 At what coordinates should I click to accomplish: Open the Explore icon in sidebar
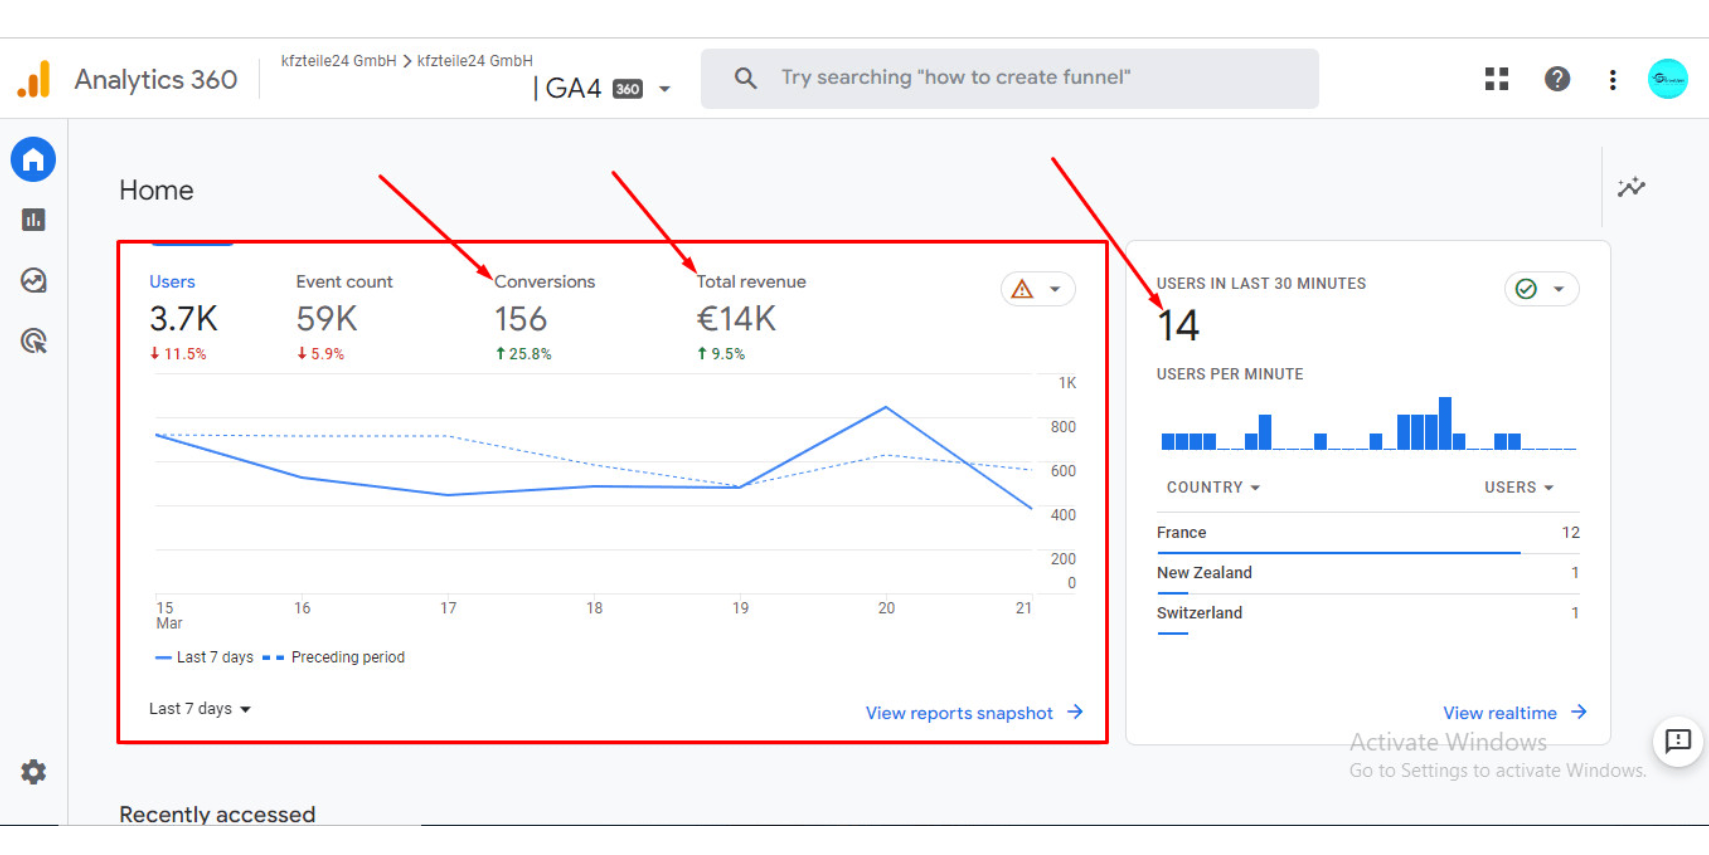pos(33,281)
